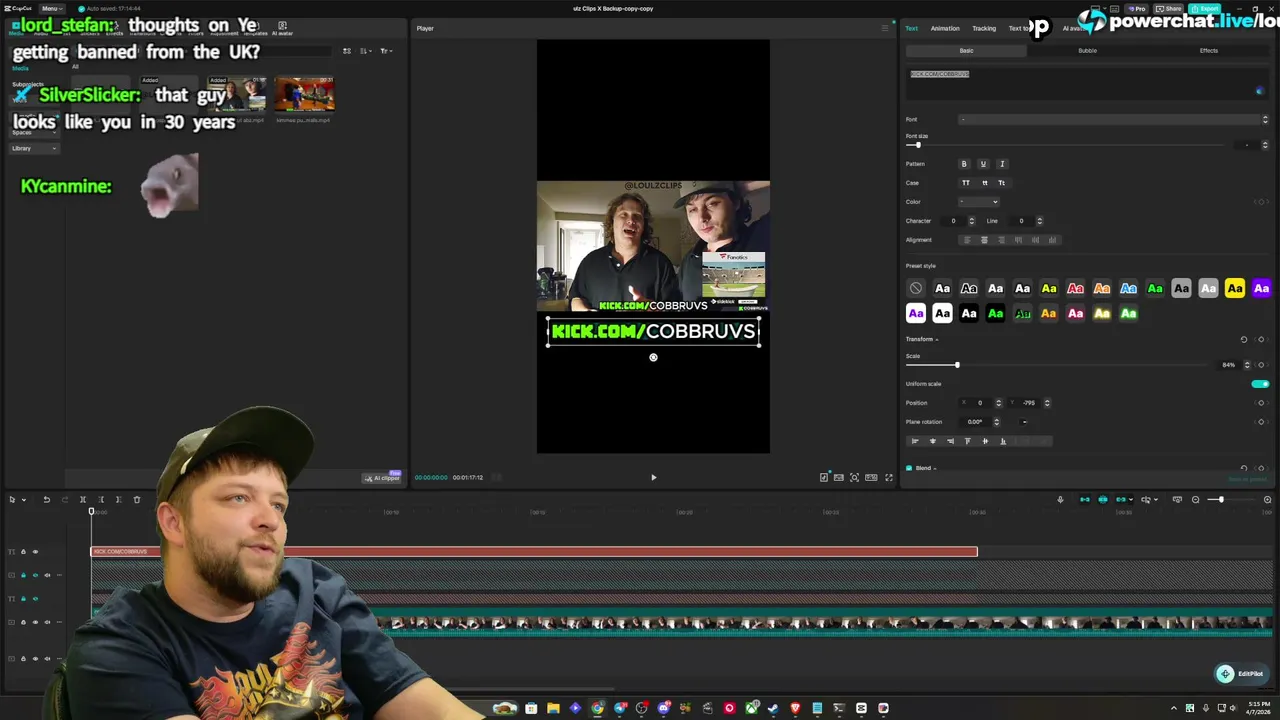Viewport: 1280px width, 720px height.
Task: Set text case to lowercase tt
Action: click(x=985, y=183)
